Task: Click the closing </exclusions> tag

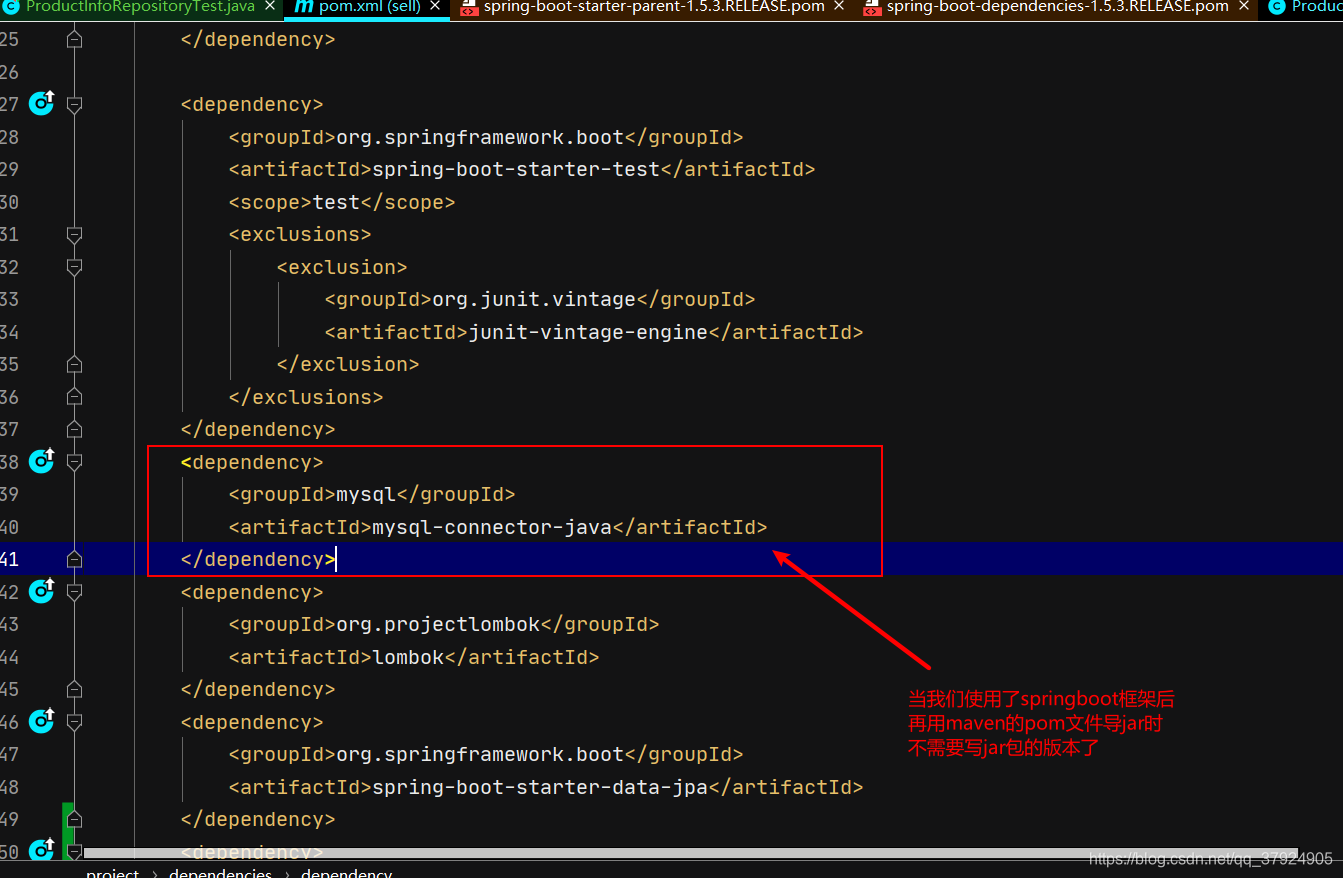Action: [306, 397]
